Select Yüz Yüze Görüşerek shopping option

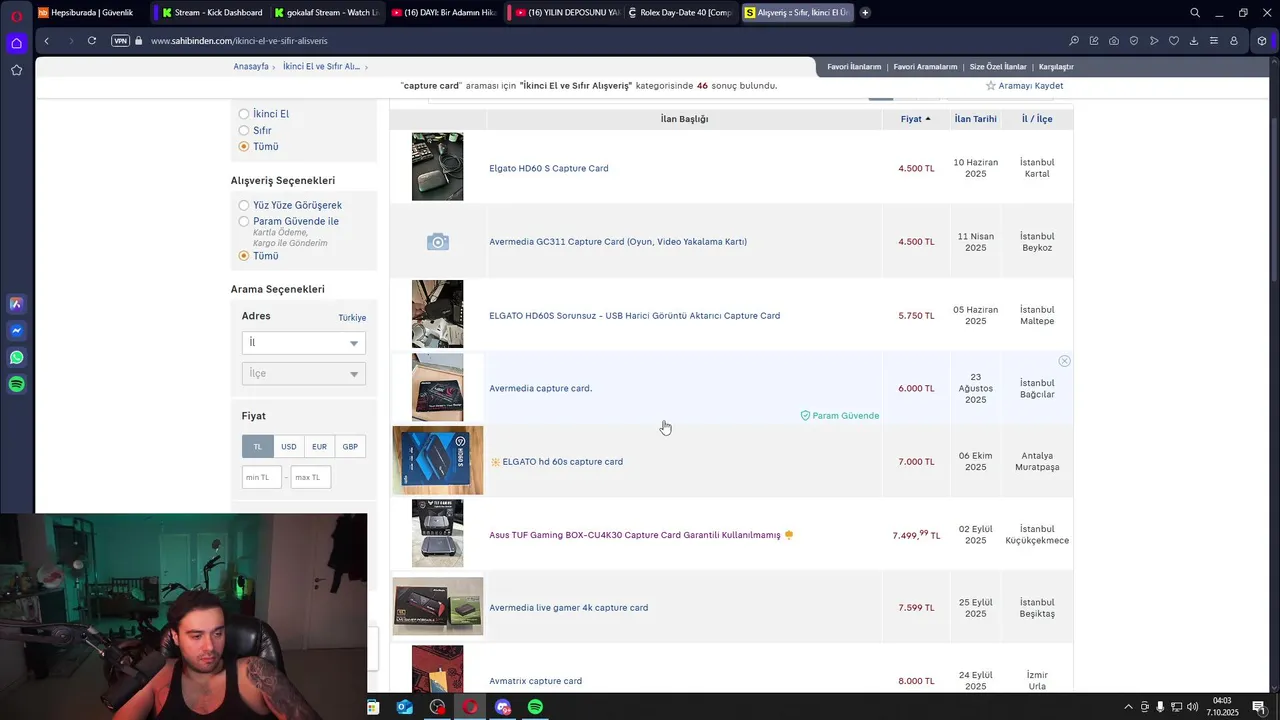[x=244, y=205]
